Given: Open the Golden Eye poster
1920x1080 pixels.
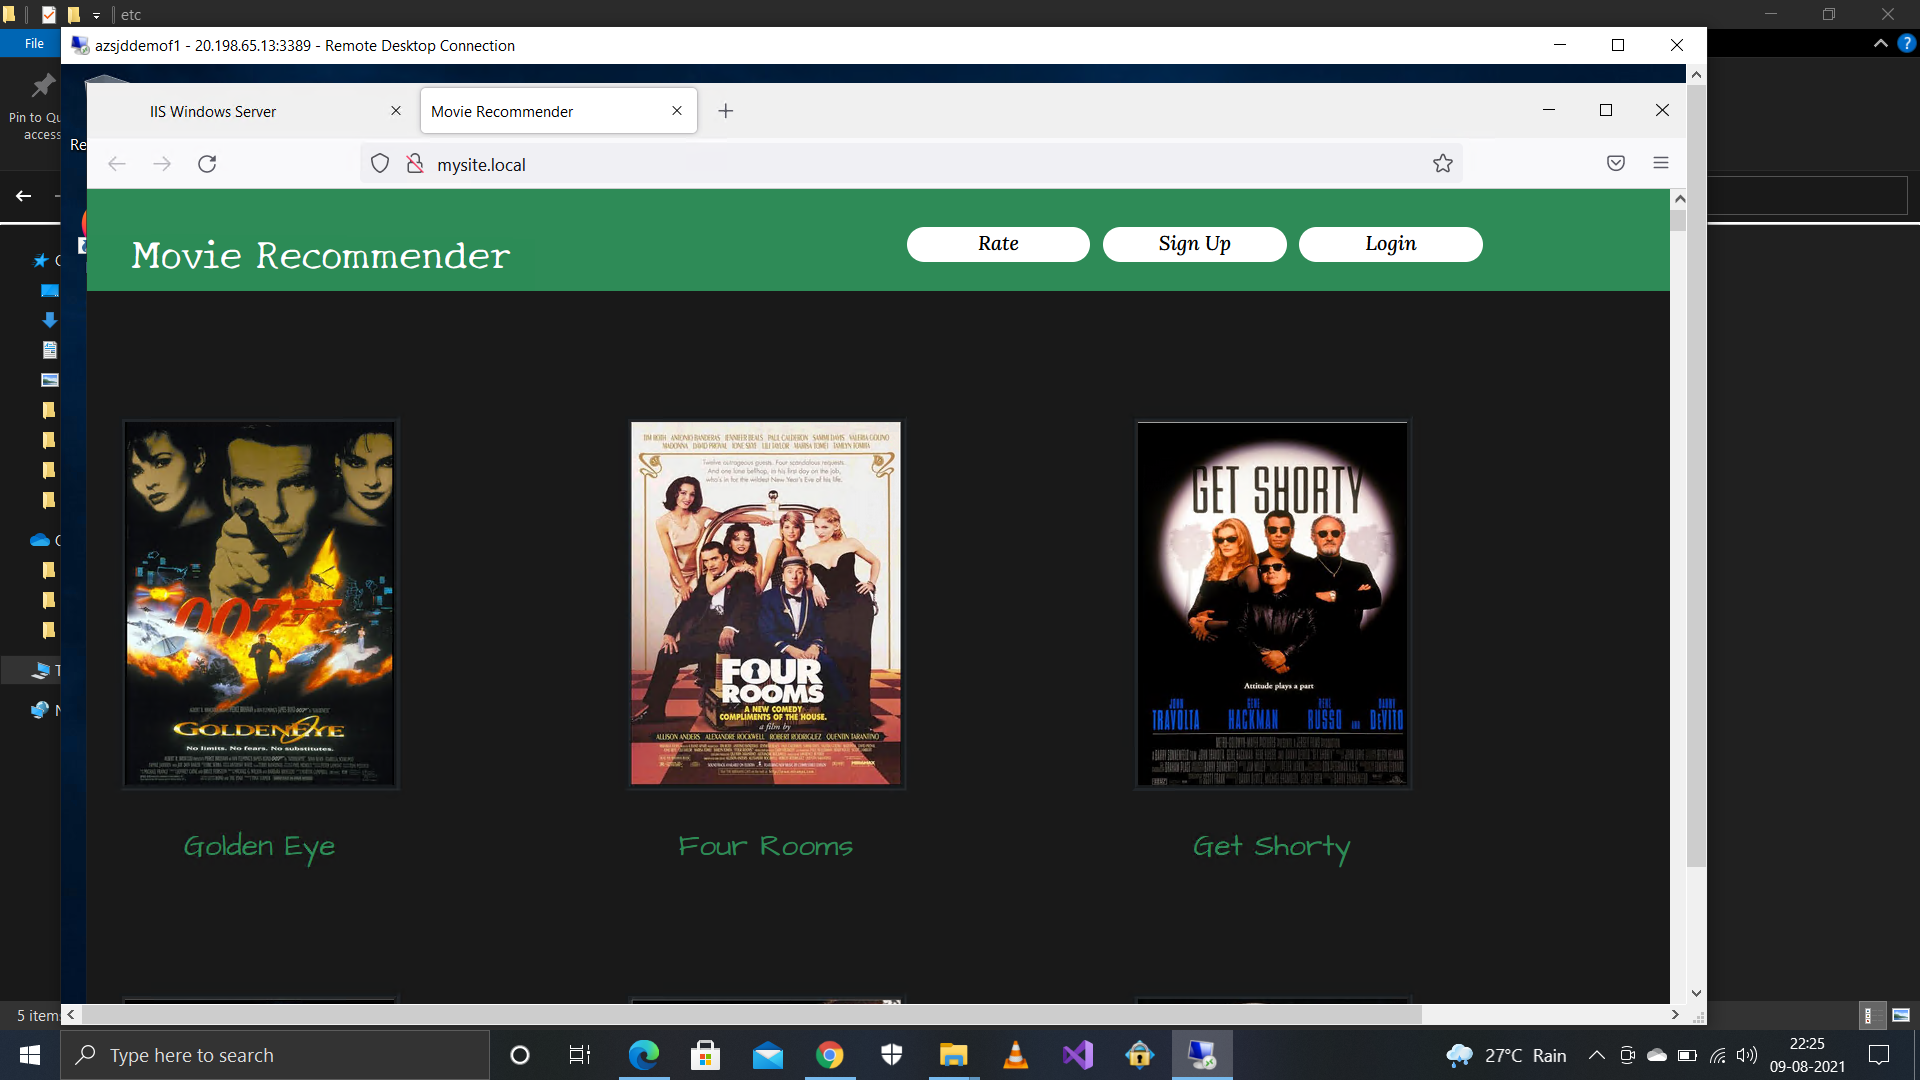Looking at the screenshot, I should (260, 604).
